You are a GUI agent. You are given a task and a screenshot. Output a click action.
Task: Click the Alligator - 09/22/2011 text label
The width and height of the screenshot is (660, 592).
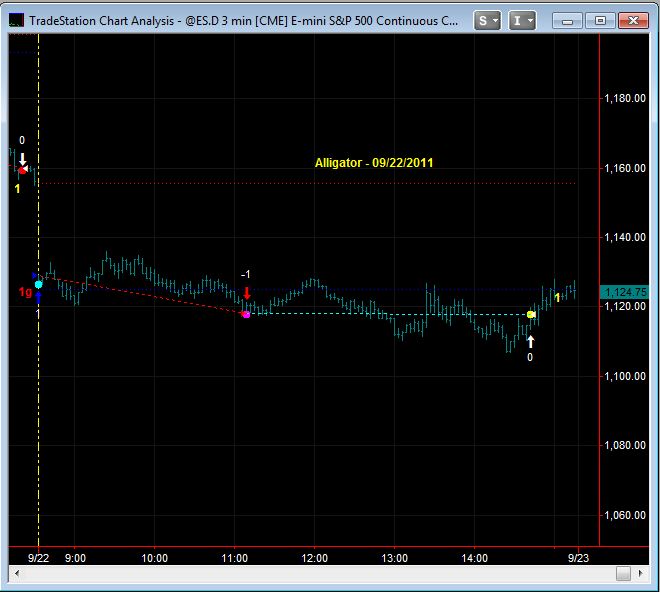[x=373, y=163]
